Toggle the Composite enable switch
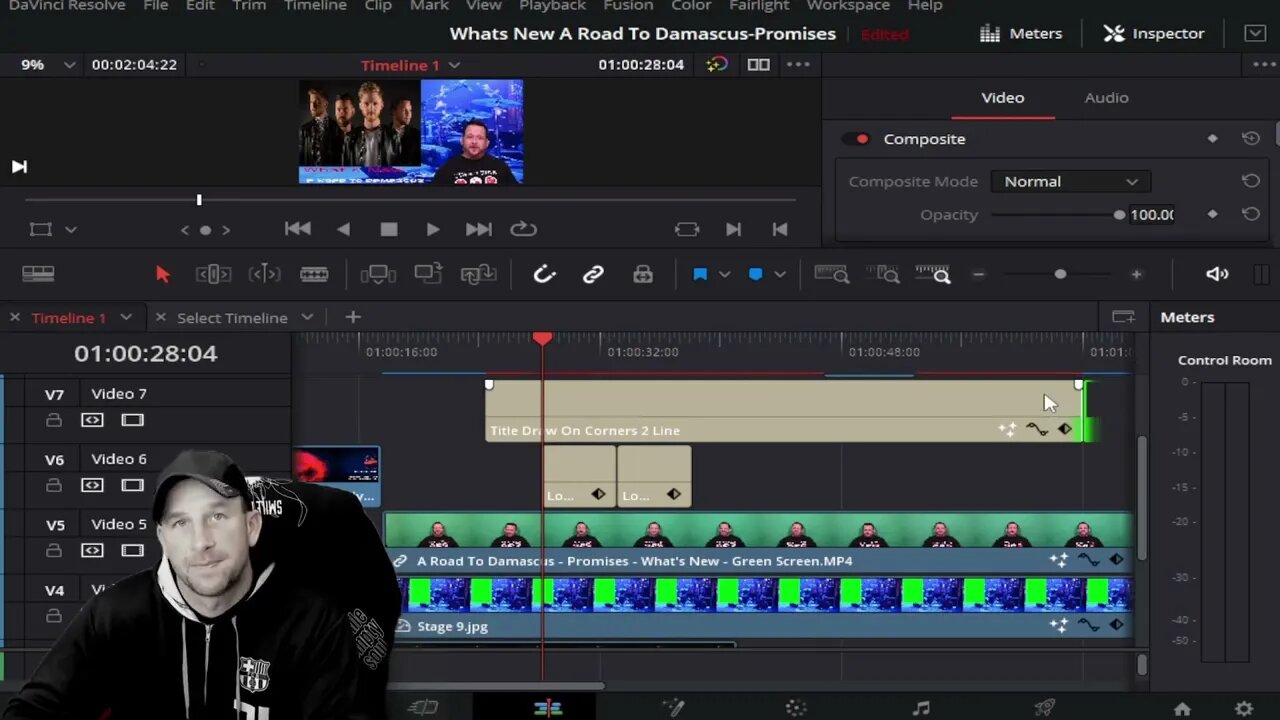The height and width of the screenshot is (720, 1280). pos(856,139)
